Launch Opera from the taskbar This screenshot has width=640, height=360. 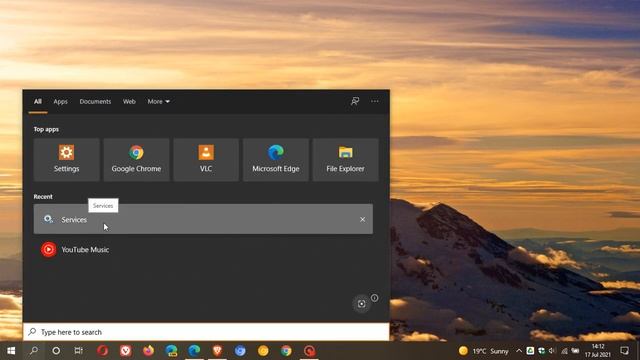[x=102, y=351]
